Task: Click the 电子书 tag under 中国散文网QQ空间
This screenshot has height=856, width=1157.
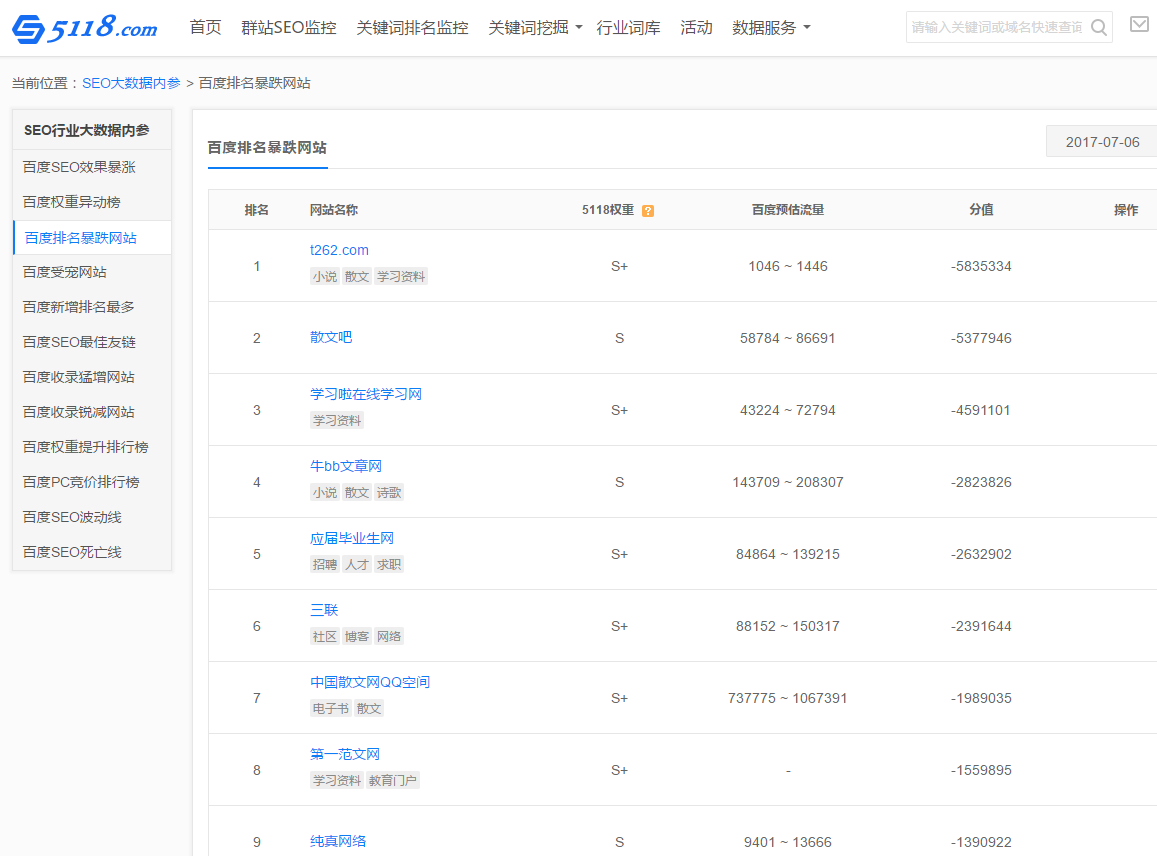Action: 331,708
